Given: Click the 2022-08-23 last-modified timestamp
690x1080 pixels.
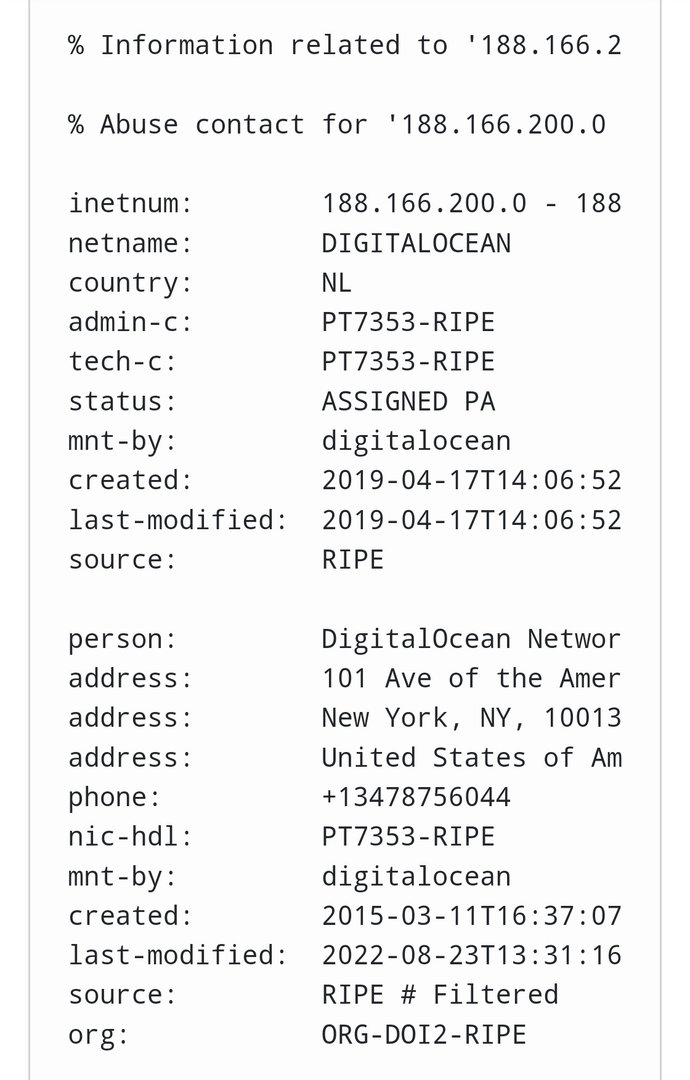Looking at the screenshot, I should (471, 955).
